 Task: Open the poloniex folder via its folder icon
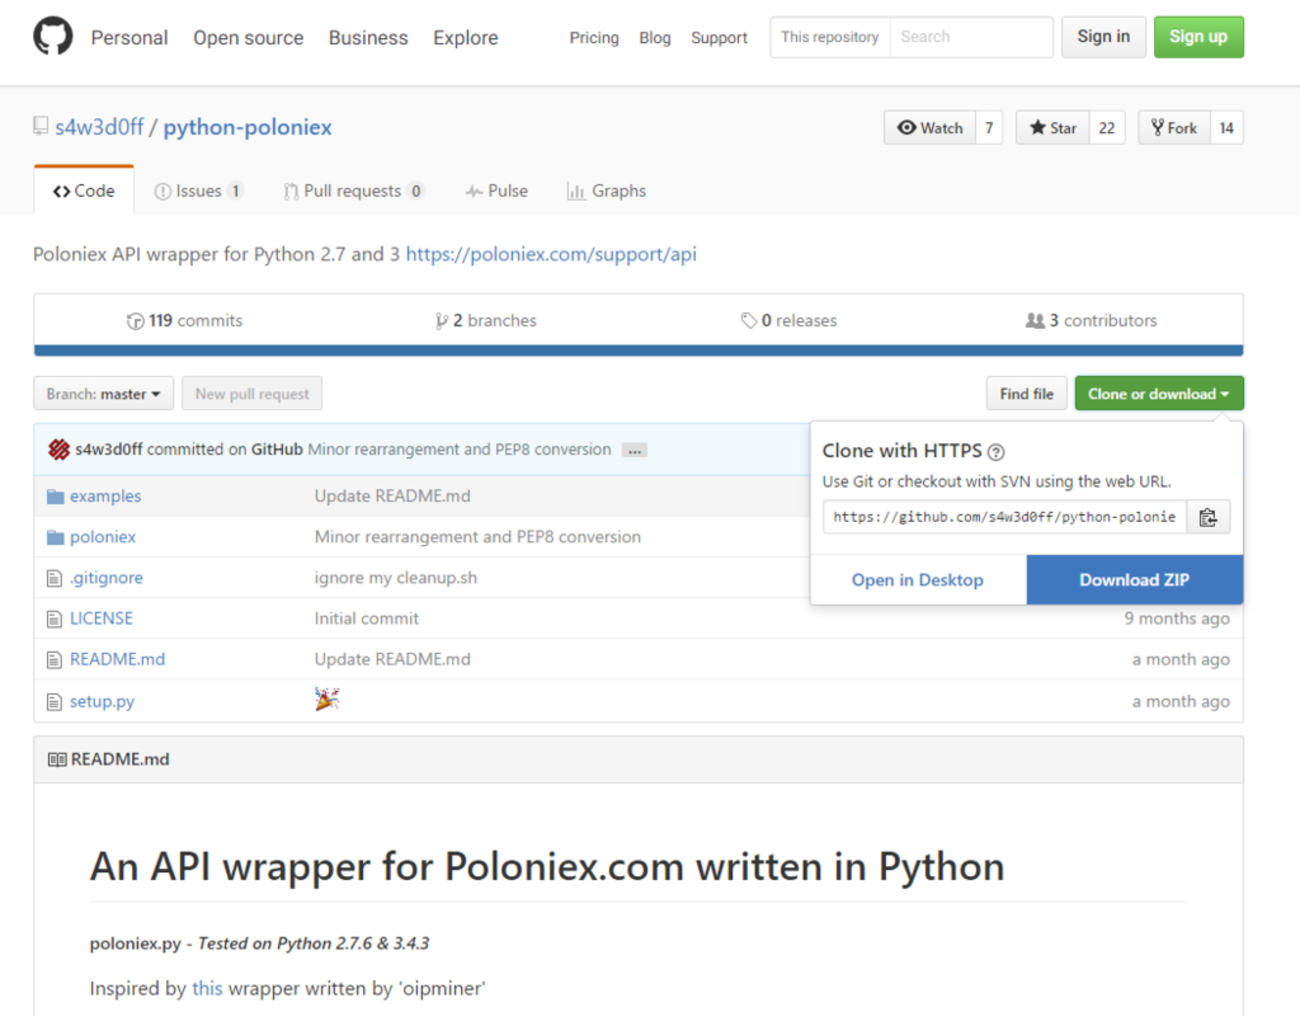pos(56,537)
